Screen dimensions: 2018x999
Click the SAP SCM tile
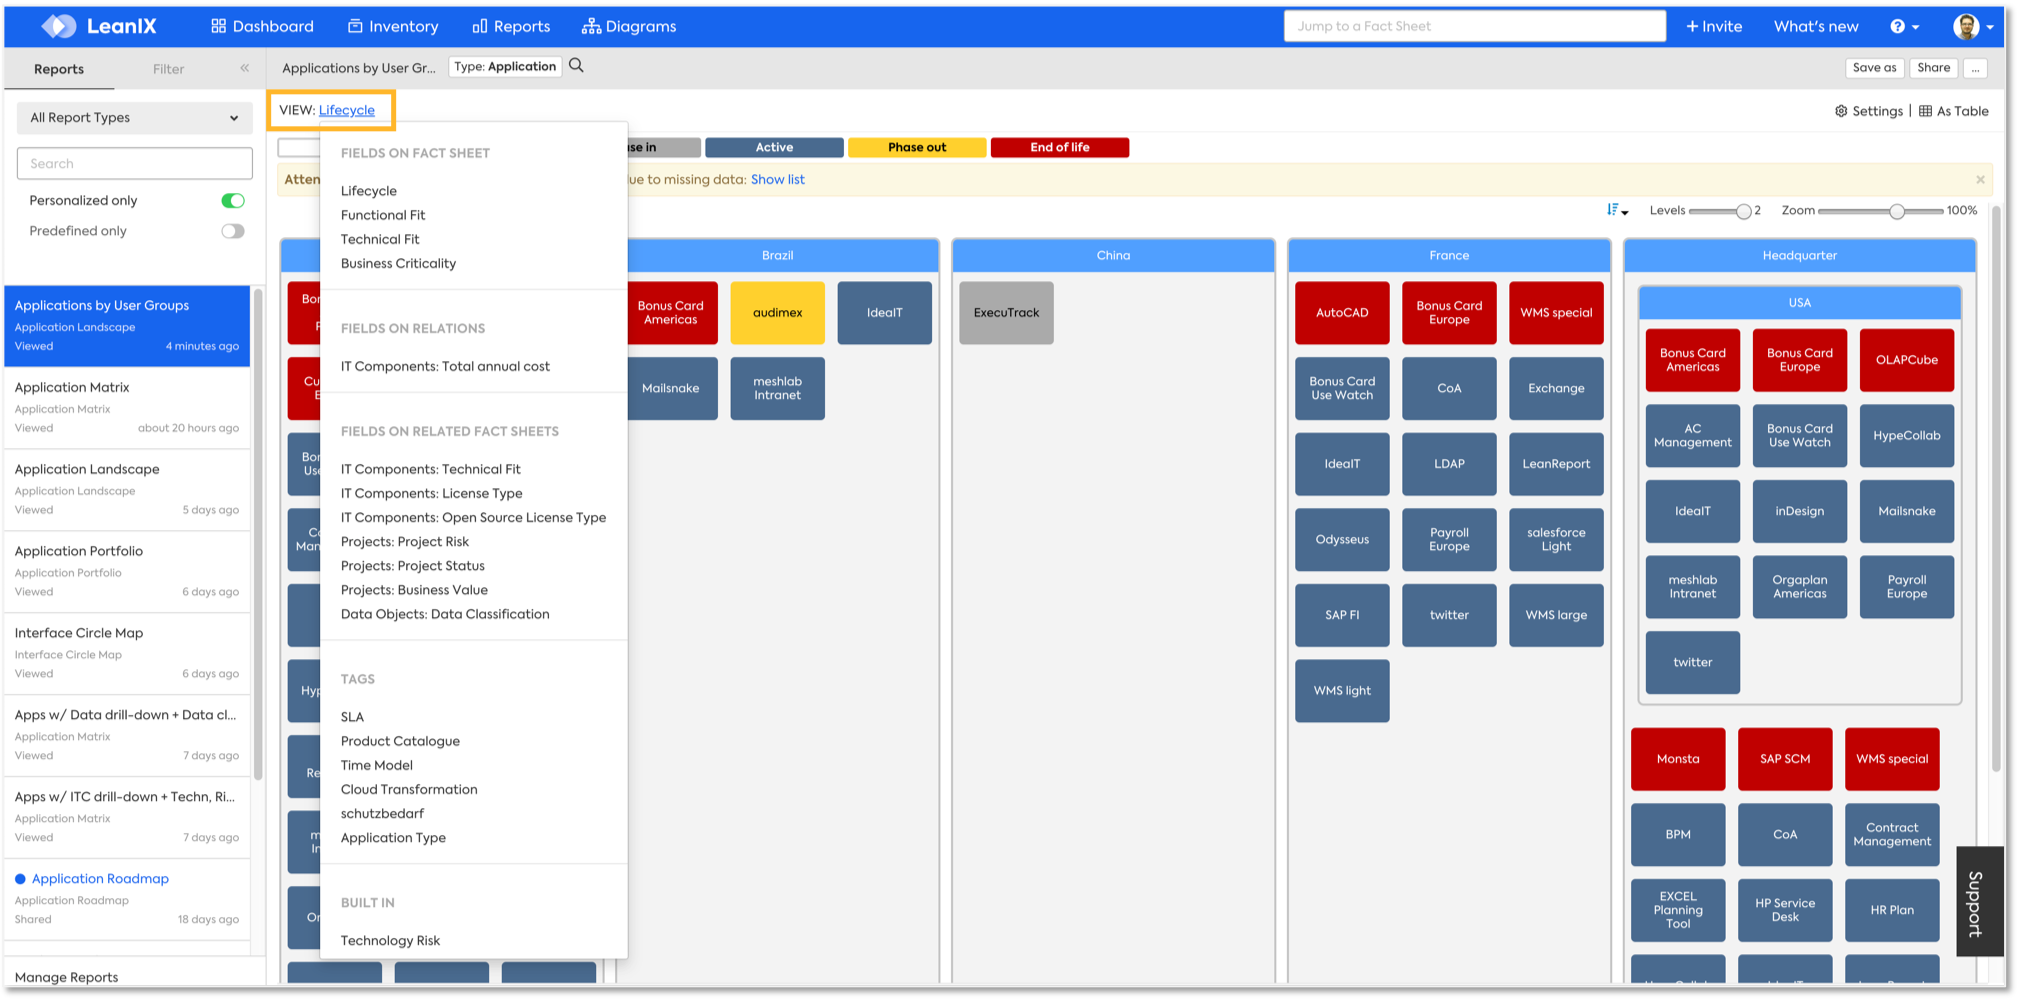pyautogui.click(x=1785, y=759)
